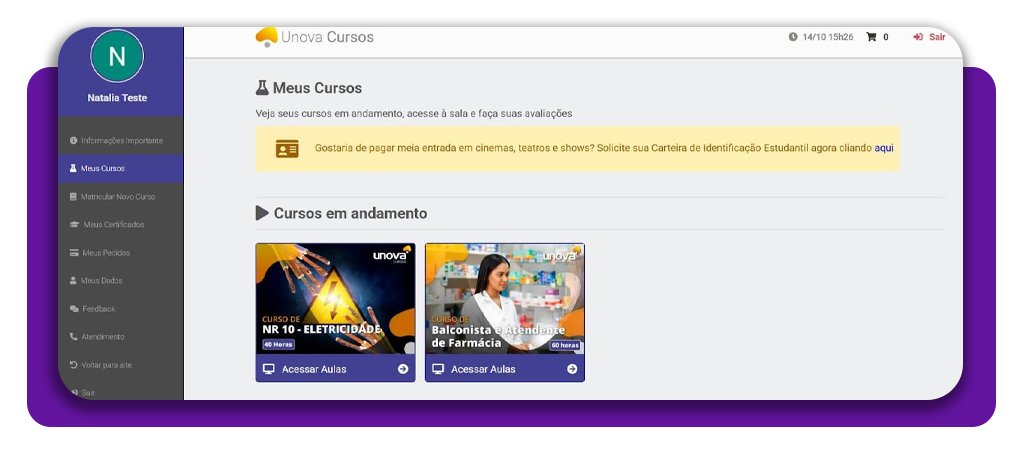Click the play triangle beside Cursos em andamento
Viewport: 1024px width, 467px height.
[x=262, y=213]
